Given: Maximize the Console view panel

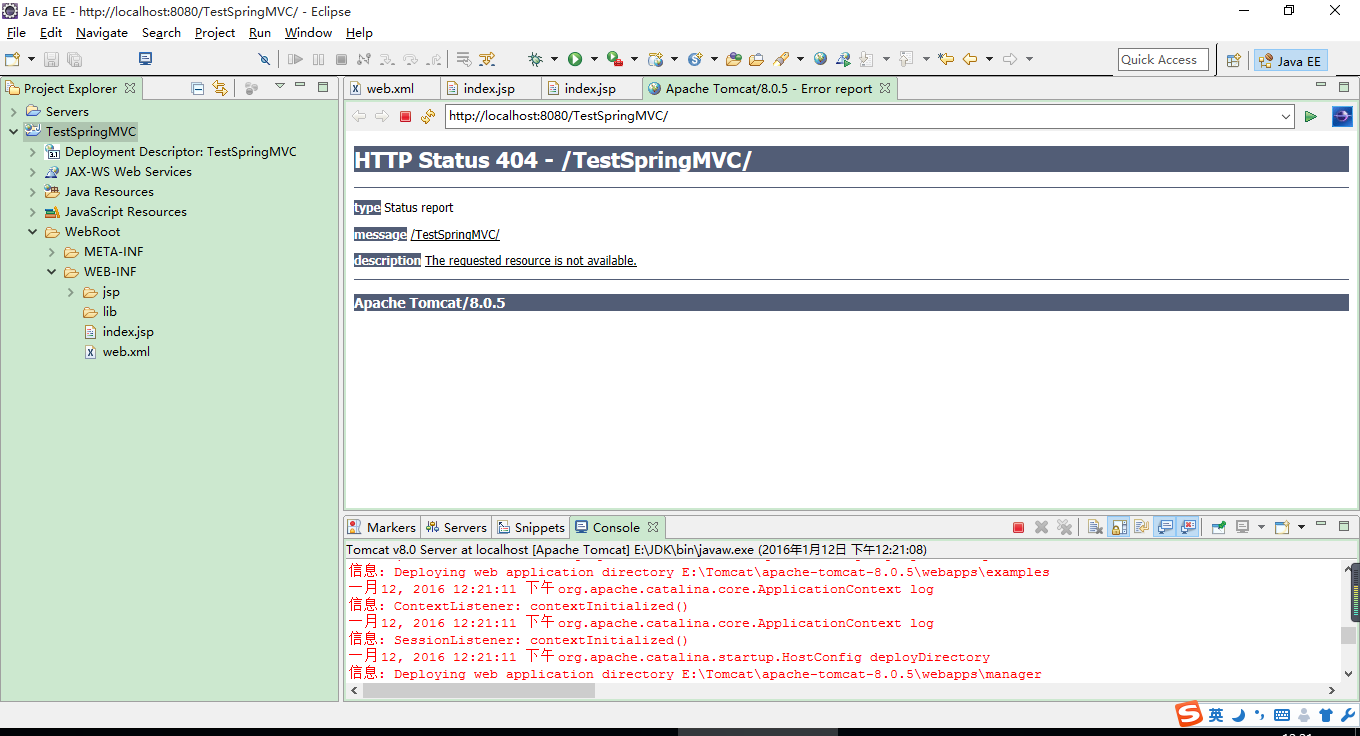Looking at the screenshot, I should (1343, 525).
